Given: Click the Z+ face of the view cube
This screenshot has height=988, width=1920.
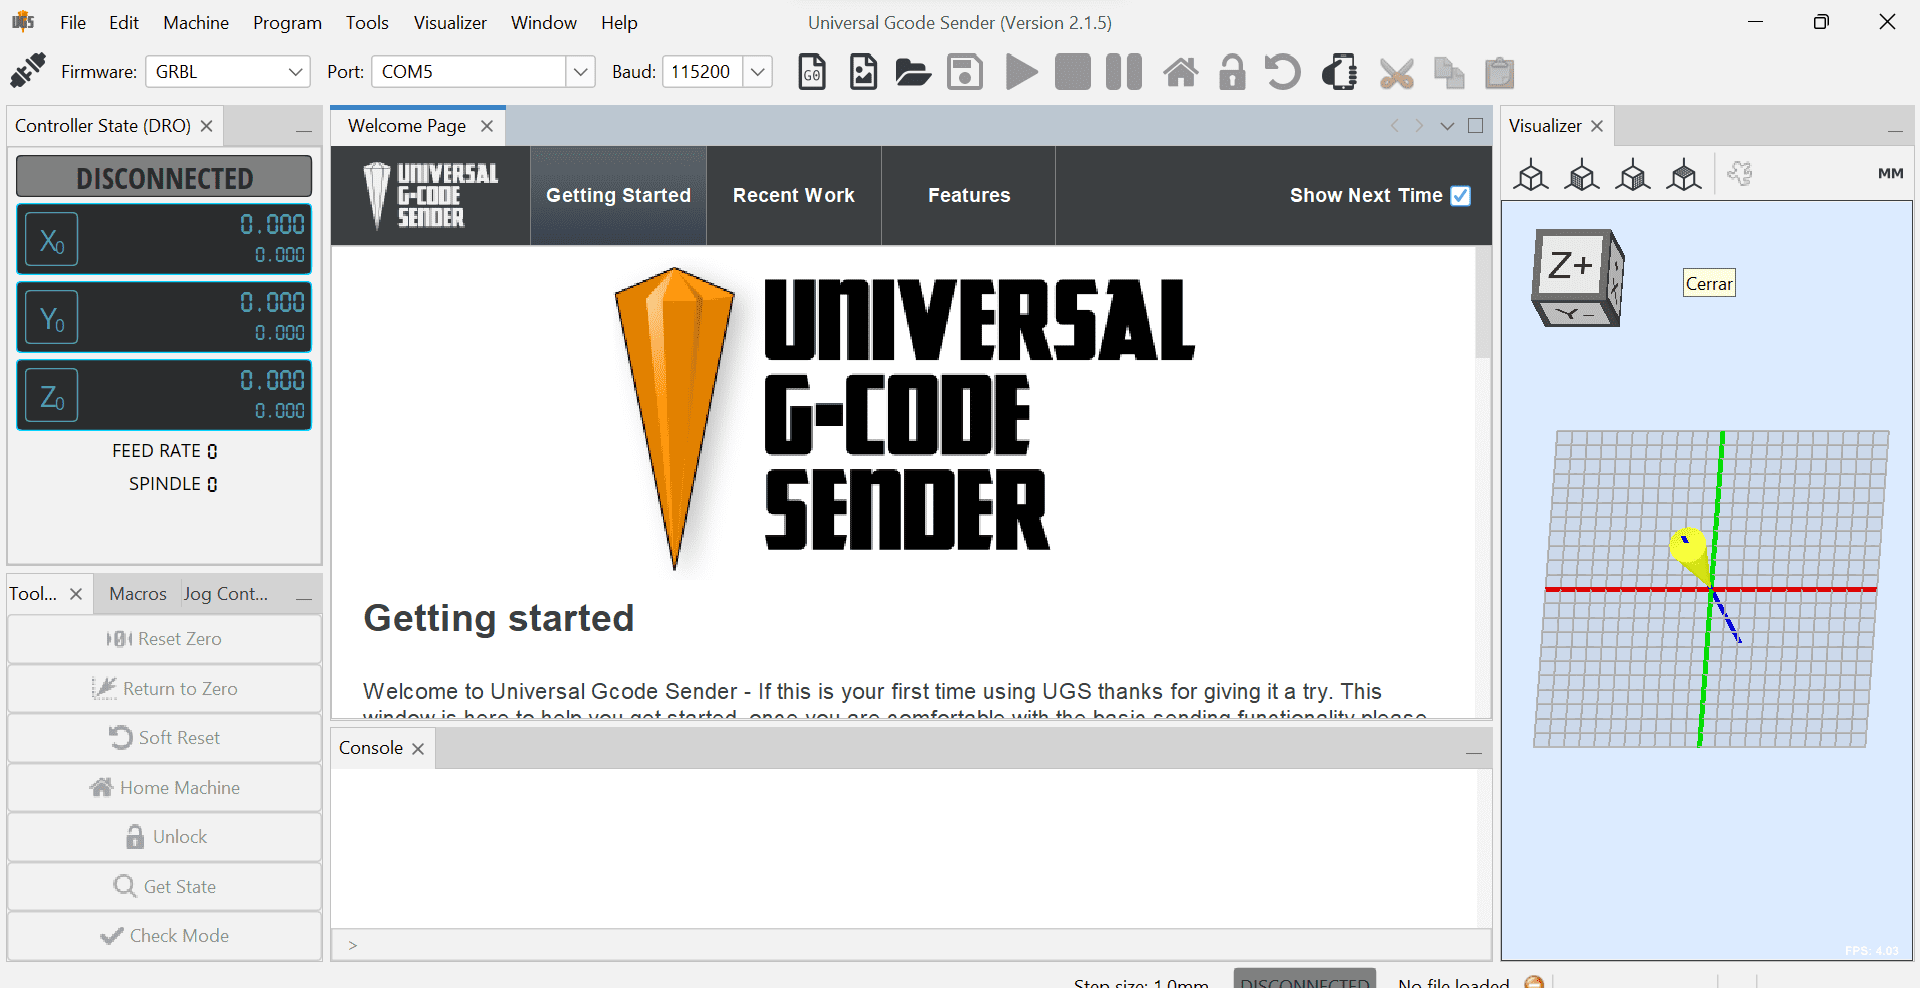Looking at the screenshot, I should coord(1570,265).
